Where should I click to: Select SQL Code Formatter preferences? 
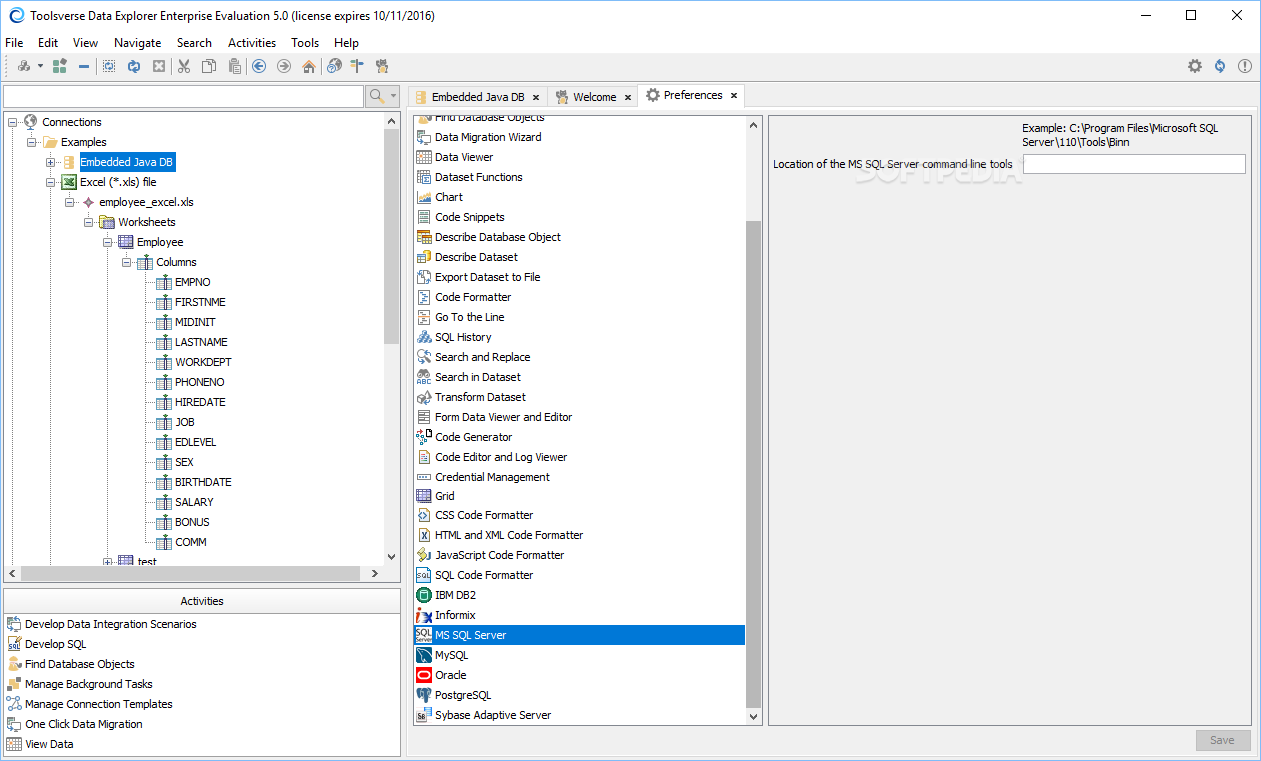(484, 575)
